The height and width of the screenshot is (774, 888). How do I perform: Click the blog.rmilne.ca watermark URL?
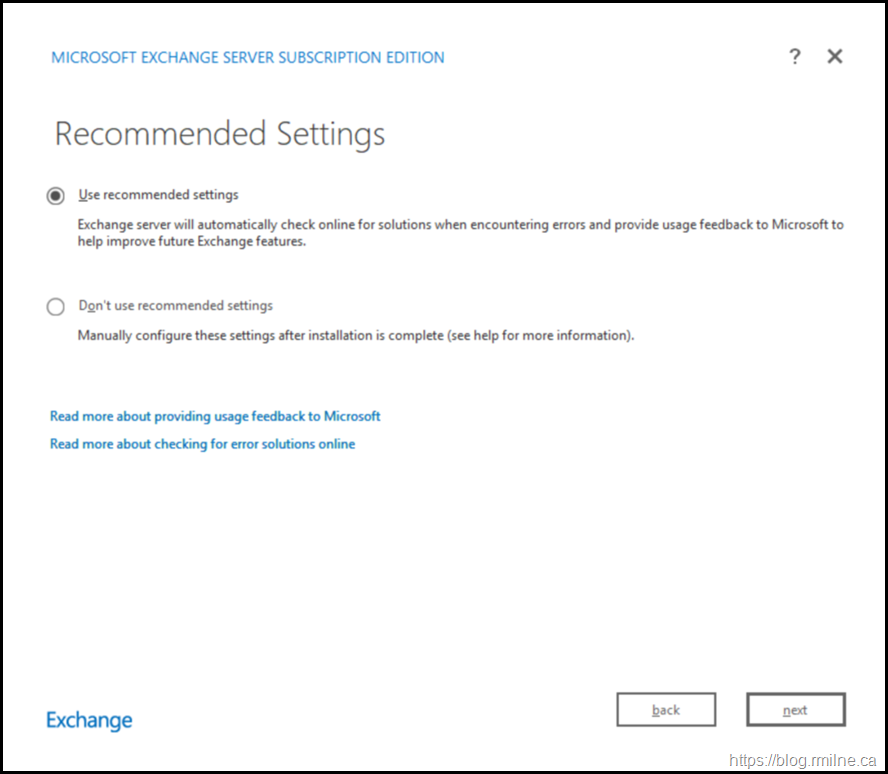coord(803,761)
